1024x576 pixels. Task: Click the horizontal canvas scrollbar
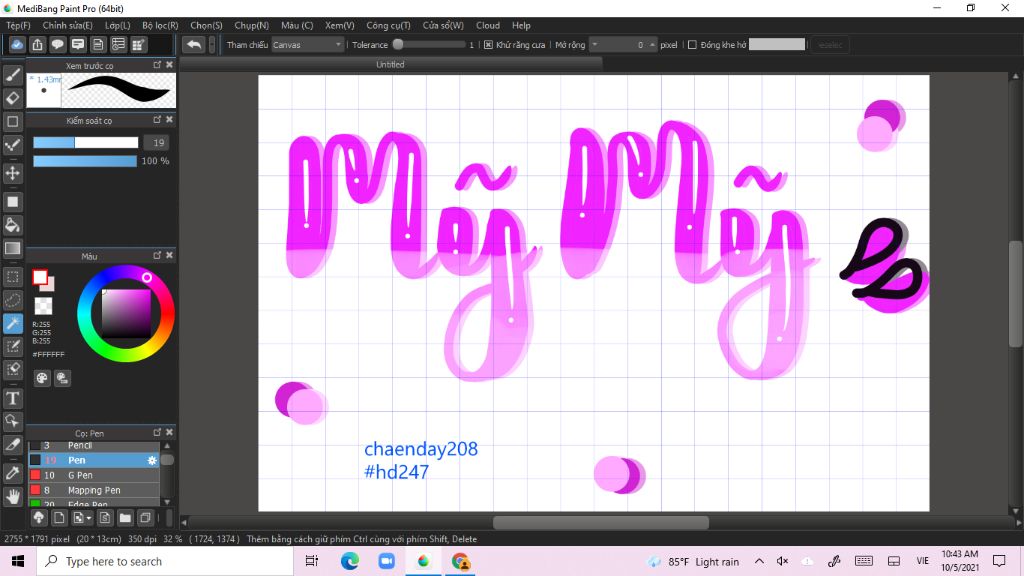(601, 522)
